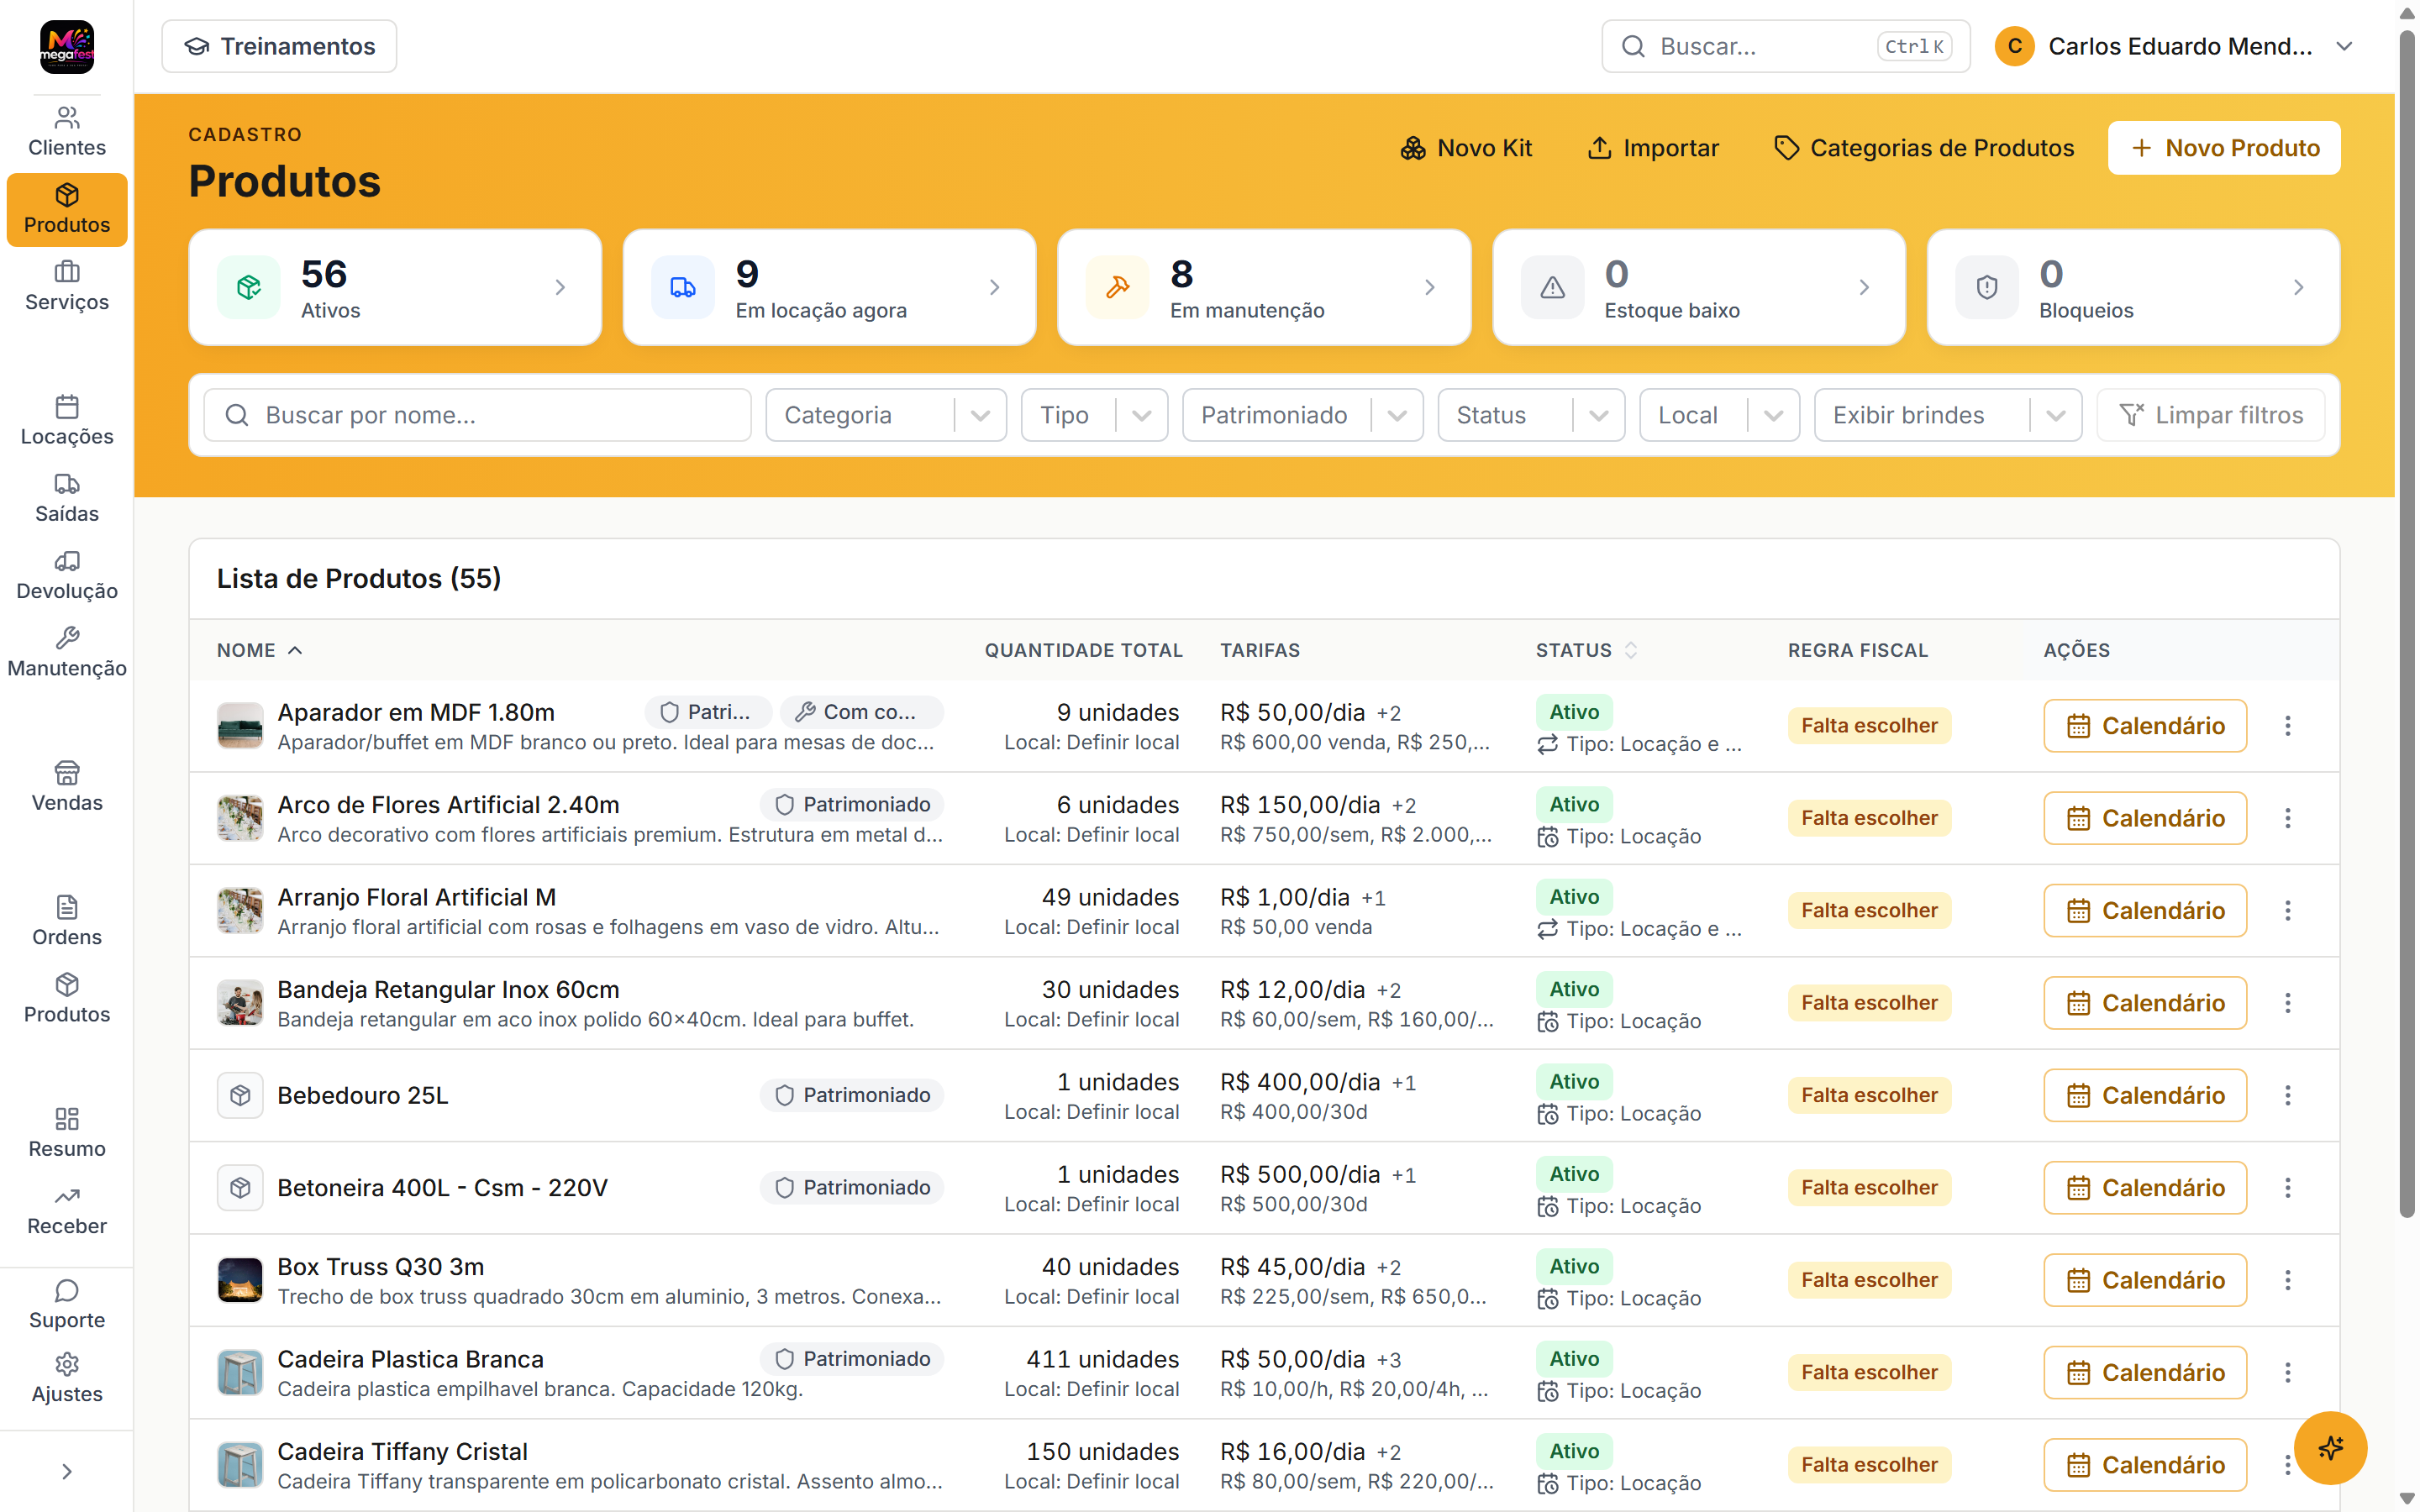Viewport: 2420px width, 1512px height.
Task: Click the Megafest logo
Action: [x=67, y=47]
